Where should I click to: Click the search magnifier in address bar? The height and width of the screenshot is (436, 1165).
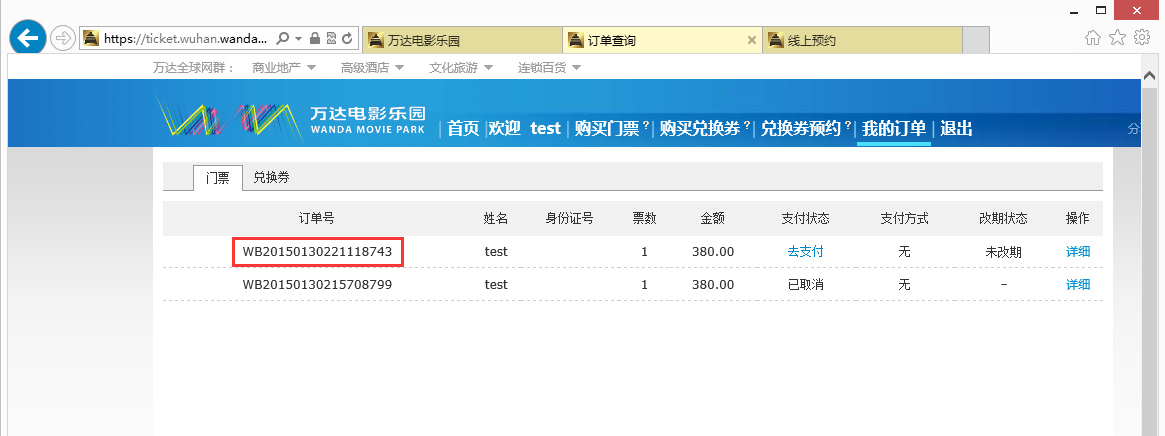click(x=282, y=38)
